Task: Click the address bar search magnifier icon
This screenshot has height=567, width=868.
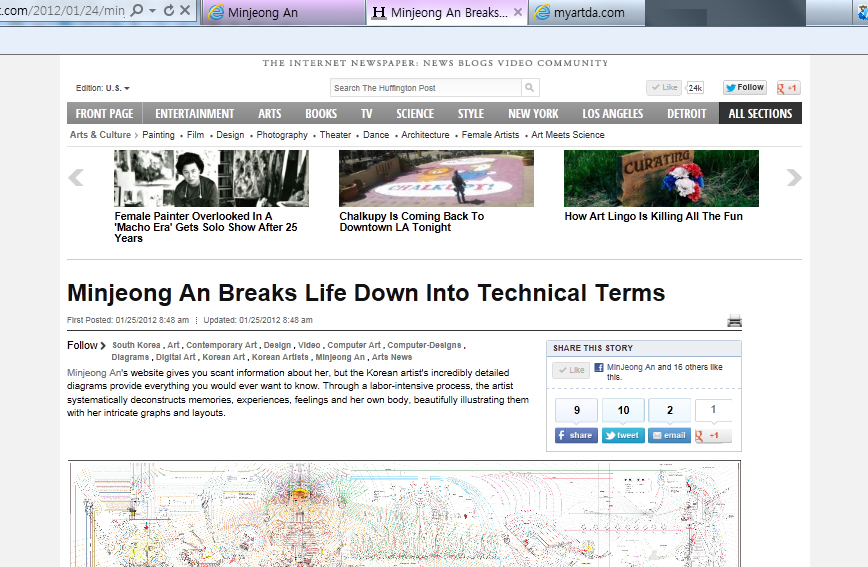Action: click(x=137, y=10)
